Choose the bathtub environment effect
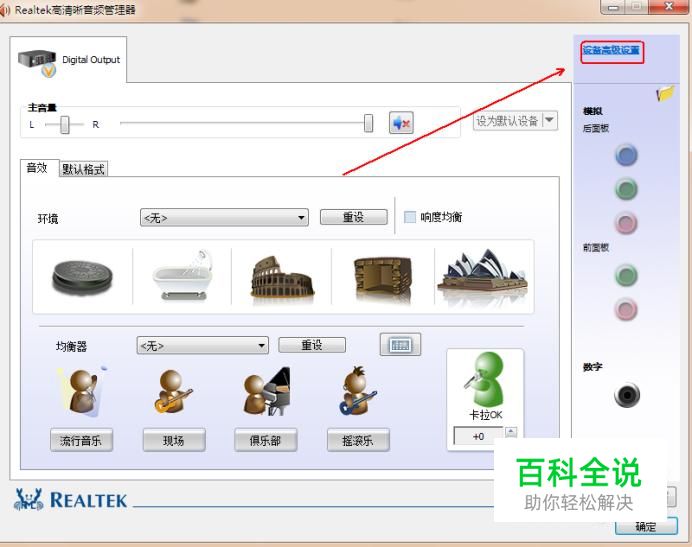Image resolution: width=692 pixels, height=547 pixels. (182, 275)
